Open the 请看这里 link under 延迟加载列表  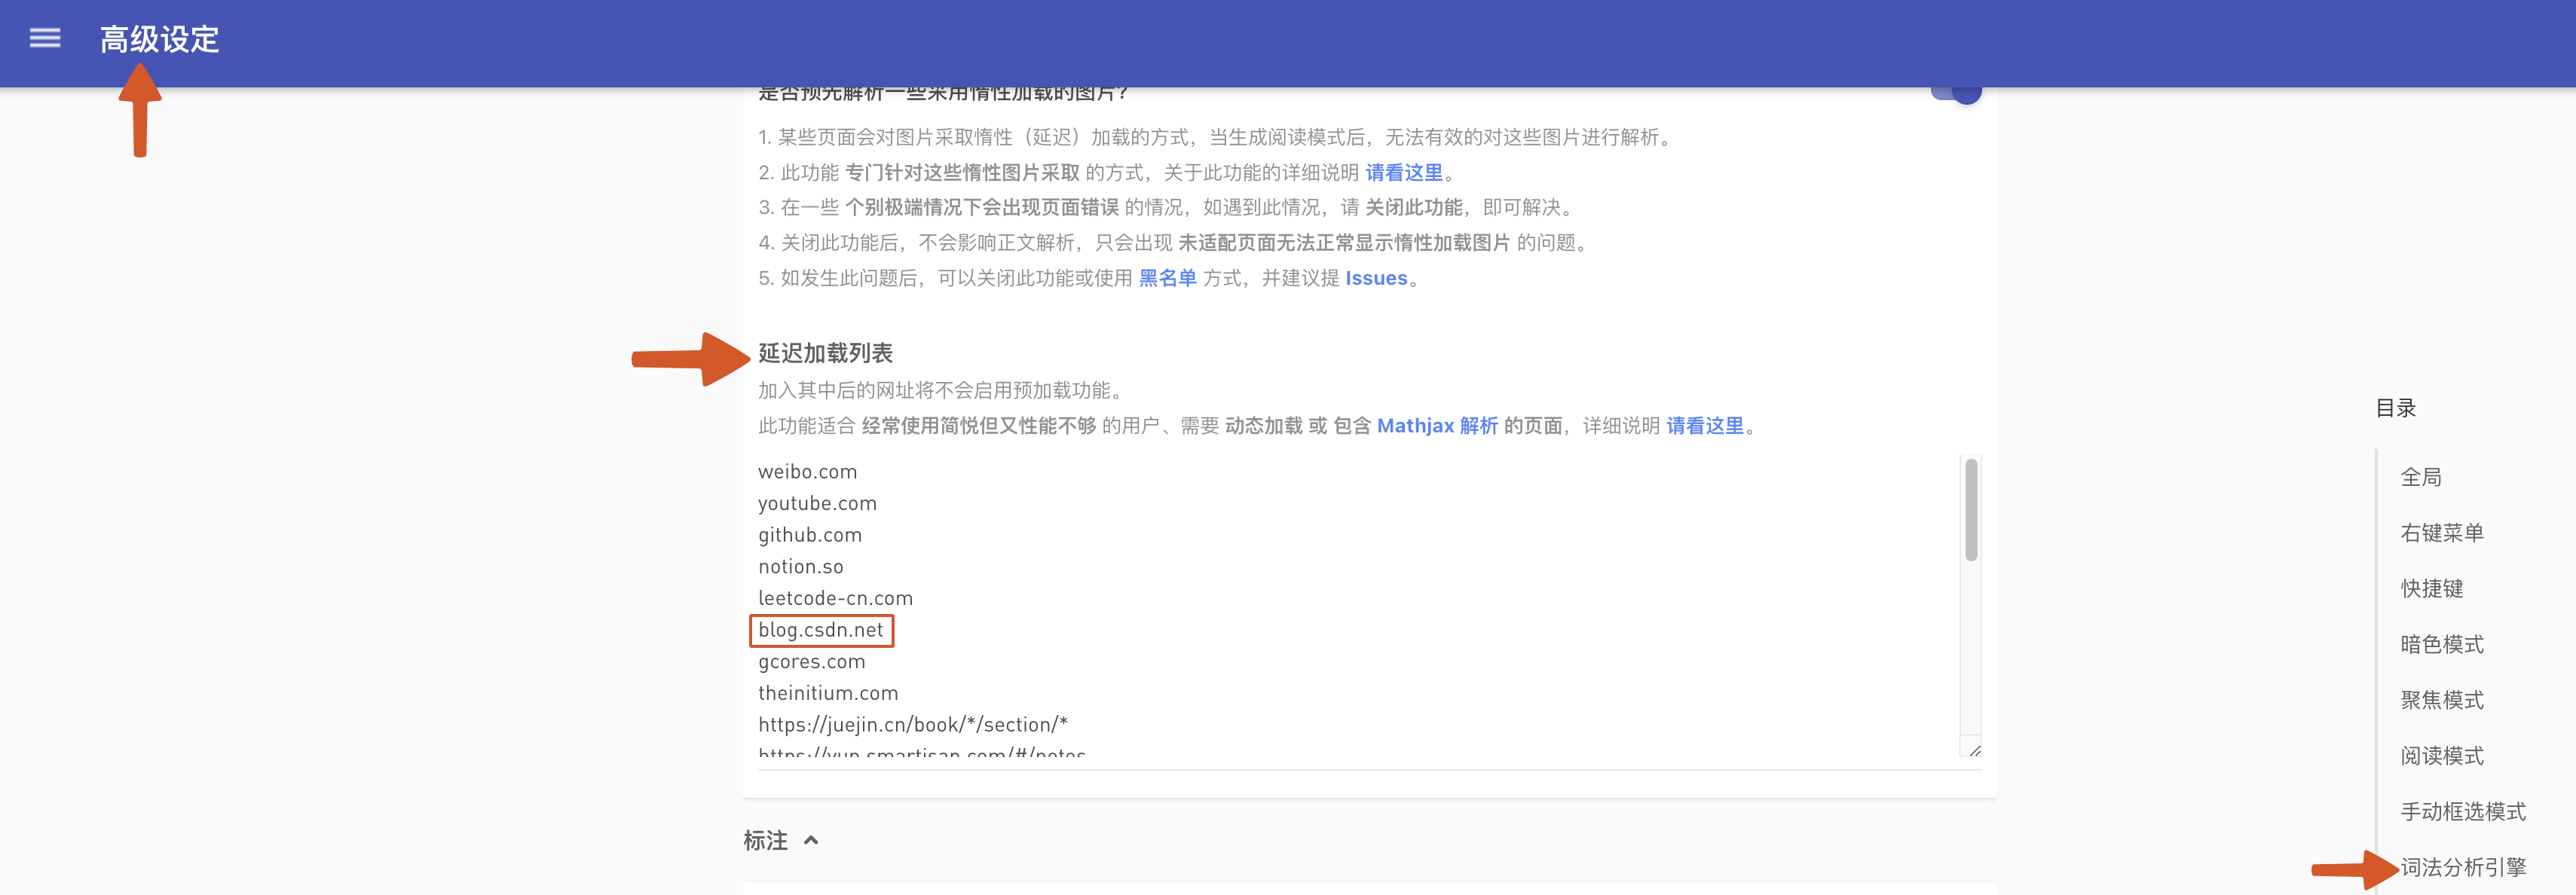(x=1706, y=425)
